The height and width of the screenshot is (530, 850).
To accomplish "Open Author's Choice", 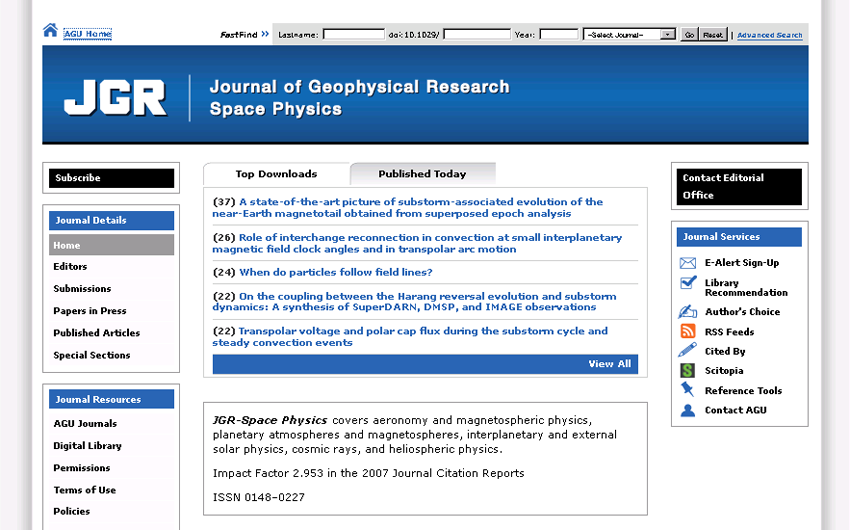I will click(x=742, y=312).
